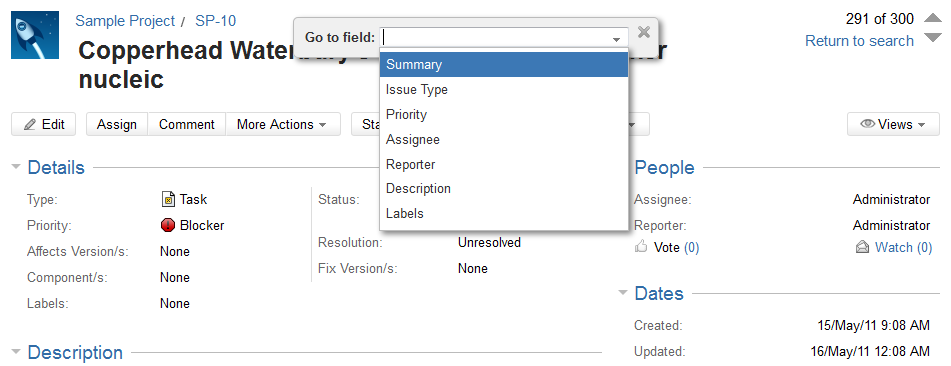Open the Views dropdown menu
Screen dimensions: 951x366
click(x=893, y=124)
